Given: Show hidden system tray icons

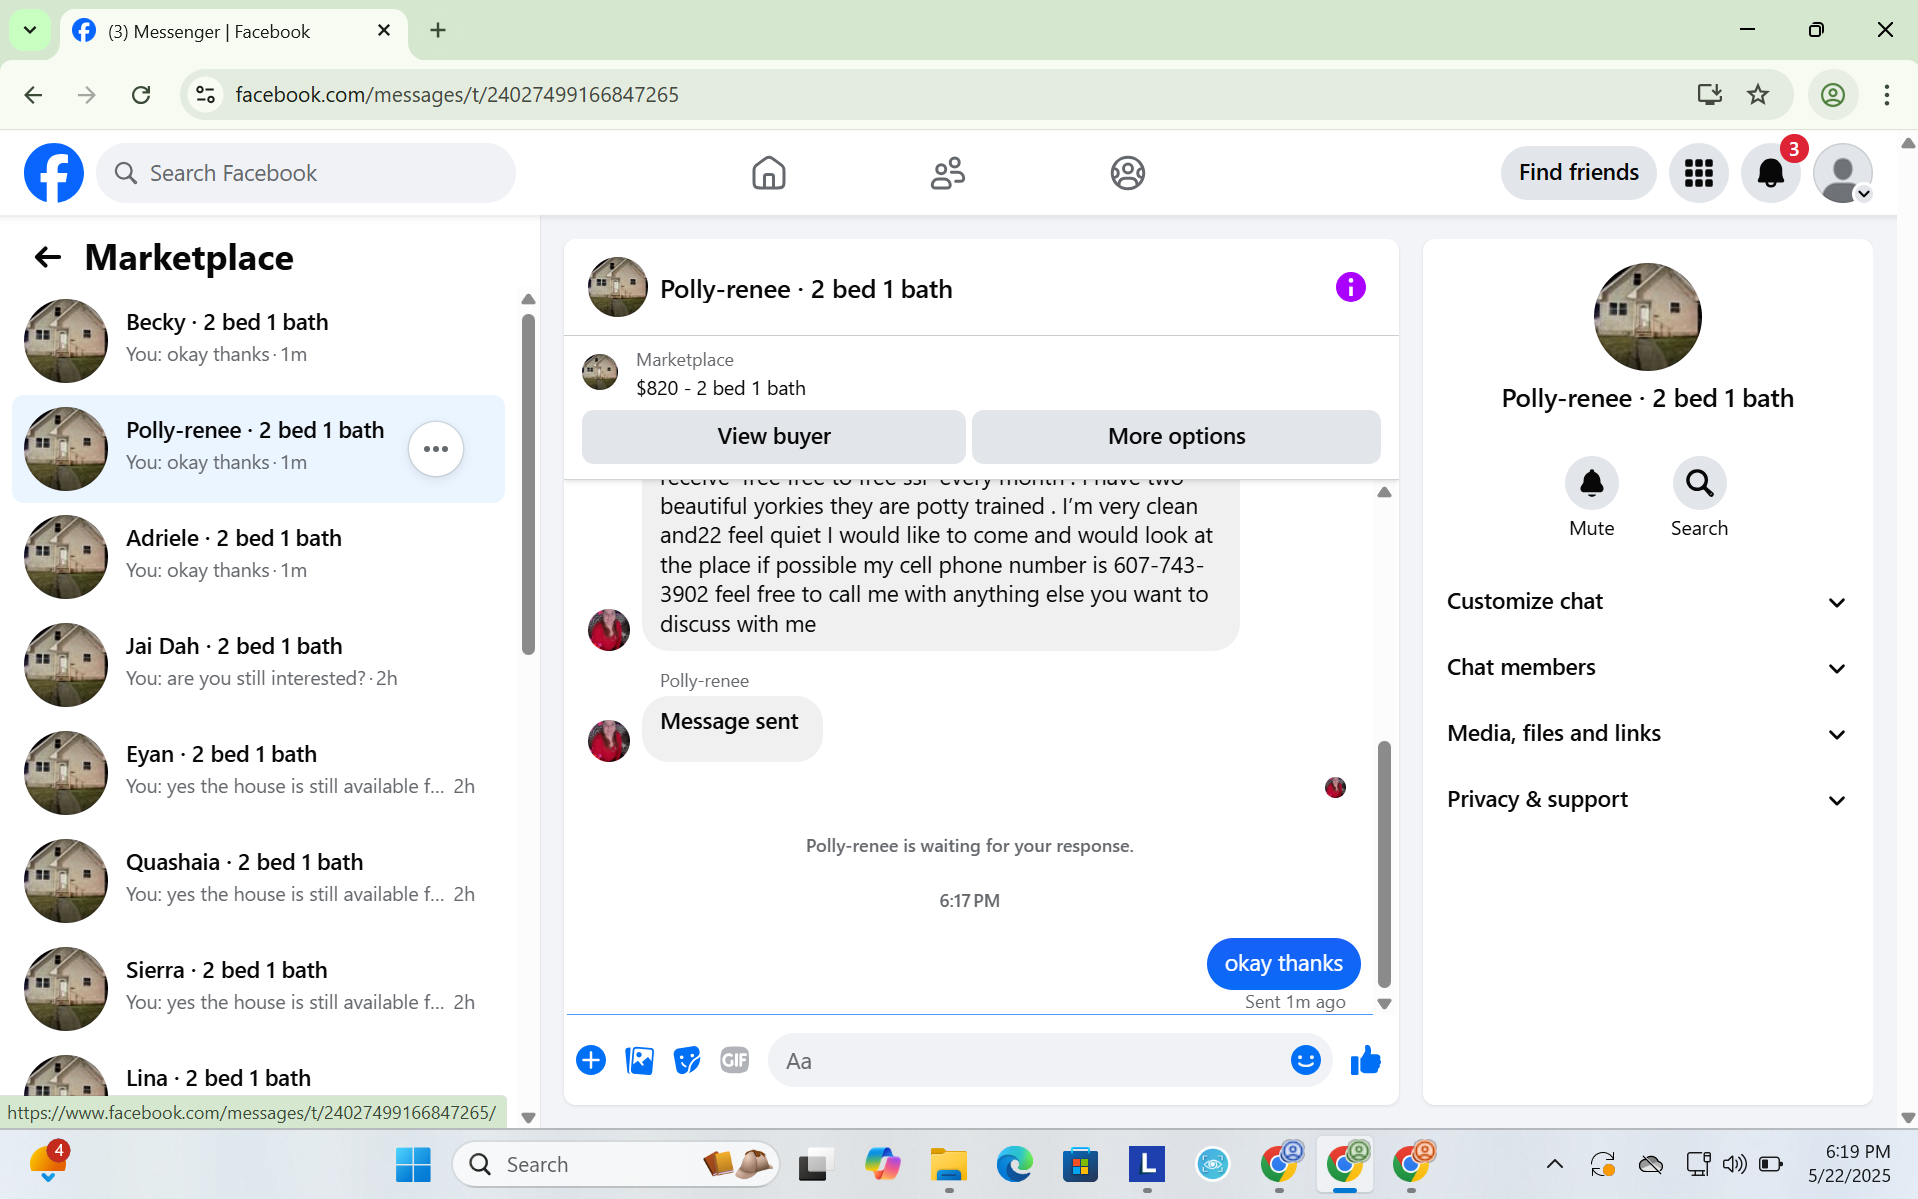Looking at the screenshot, I should (1554, 1164).
